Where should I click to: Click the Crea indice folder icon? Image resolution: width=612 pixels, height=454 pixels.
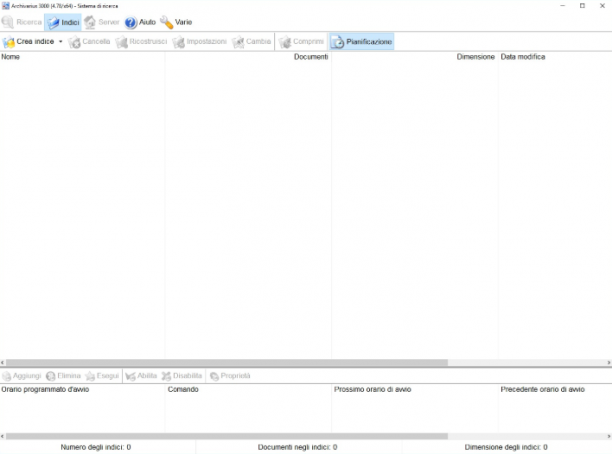point(9,42)
